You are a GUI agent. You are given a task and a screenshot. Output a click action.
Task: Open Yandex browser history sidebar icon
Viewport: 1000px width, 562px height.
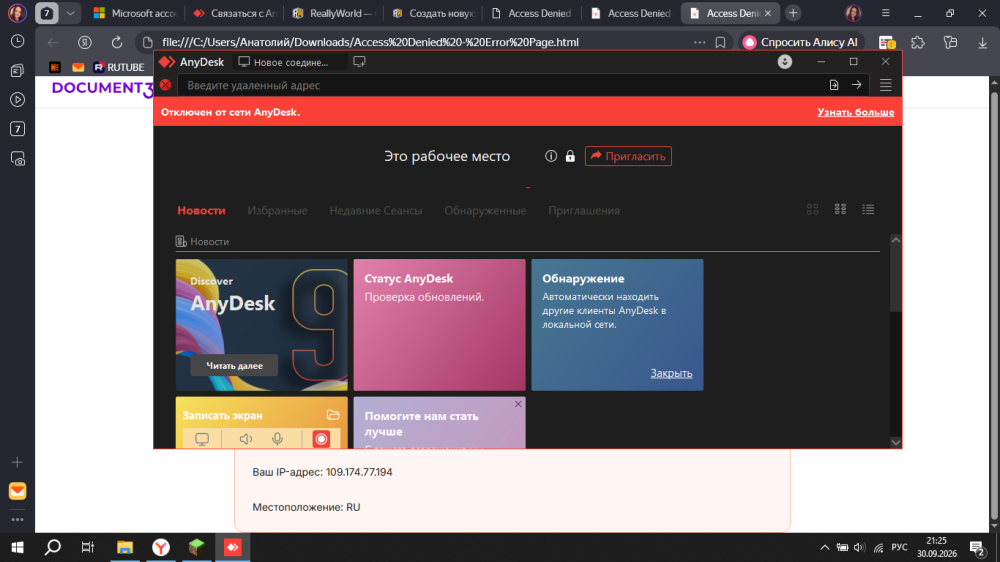18,41
